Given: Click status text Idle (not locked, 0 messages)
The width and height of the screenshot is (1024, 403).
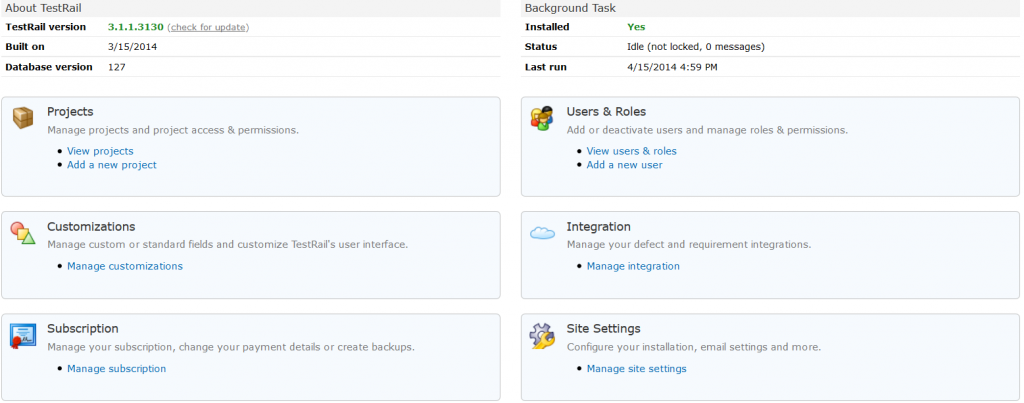Looking at the screenshot, I should click(696, 47).
